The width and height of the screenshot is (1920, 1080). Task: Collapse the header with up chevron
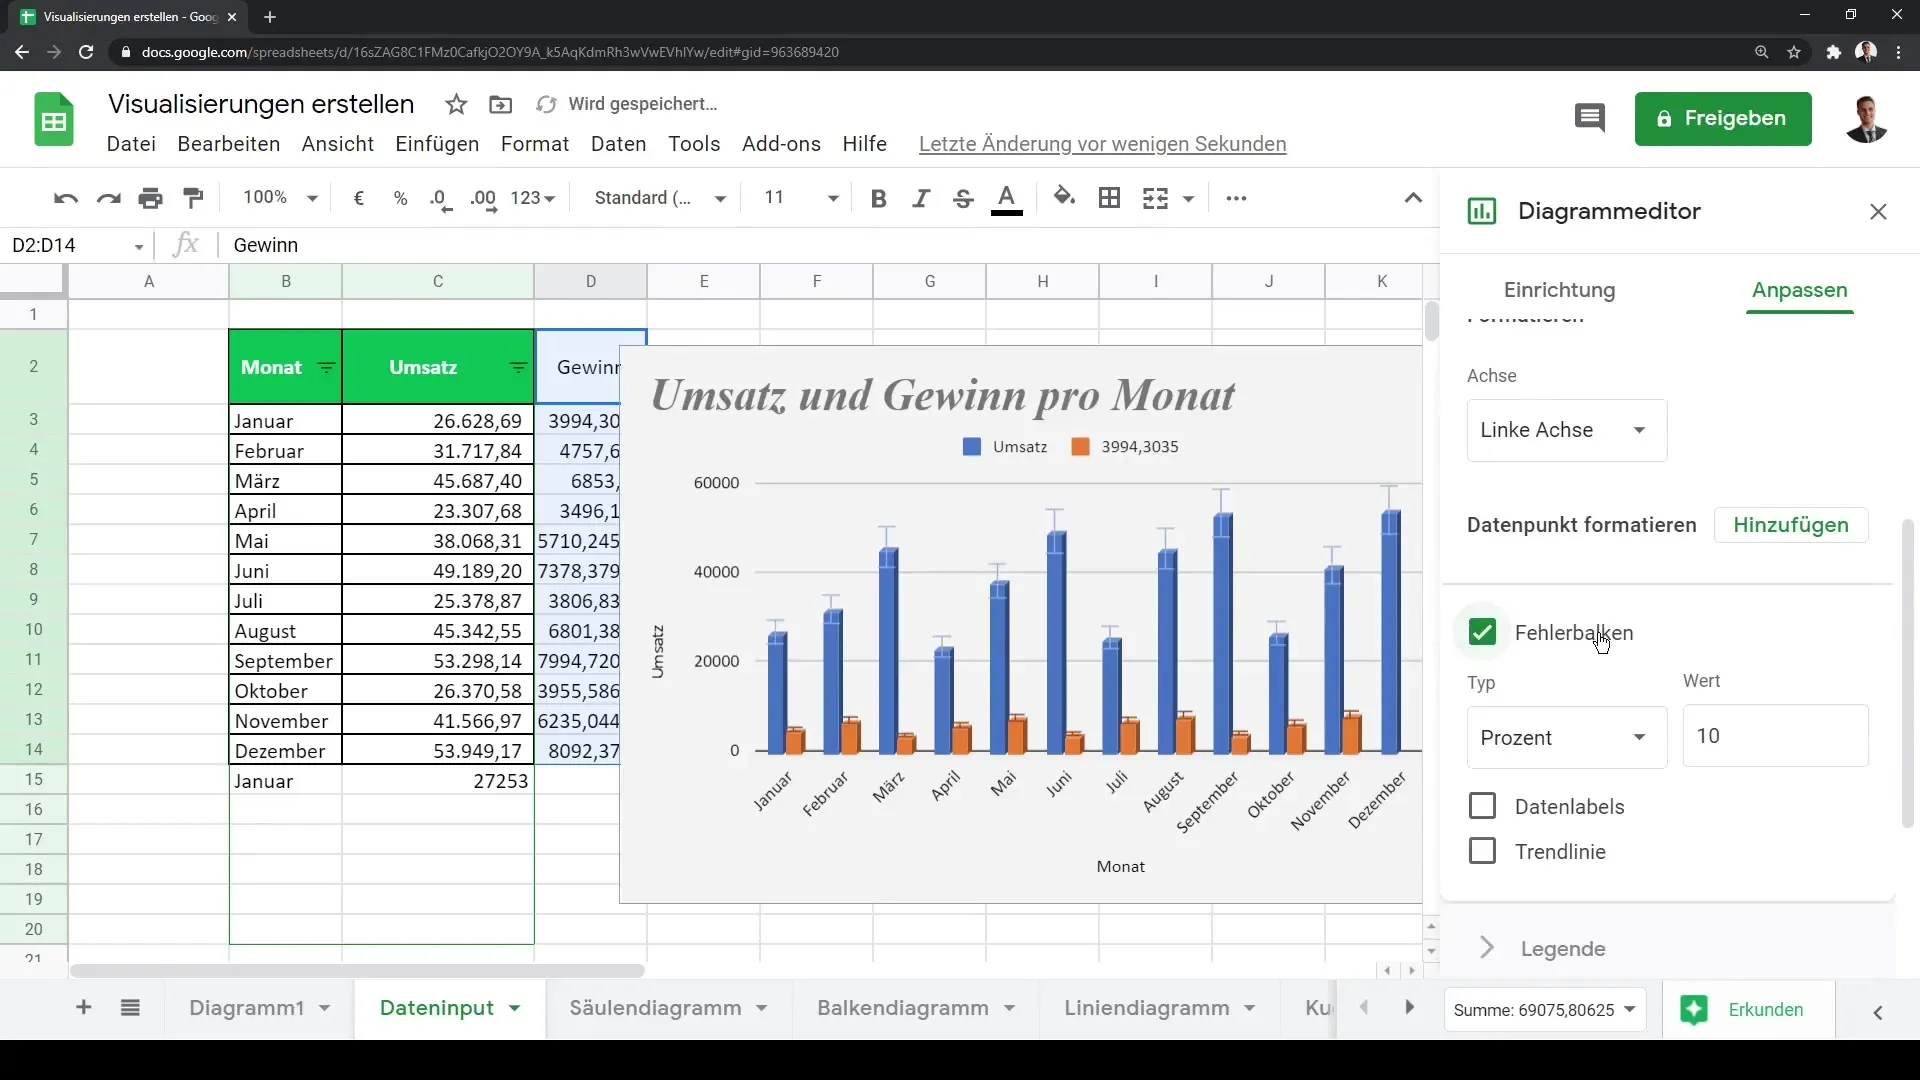(1413, 198)
